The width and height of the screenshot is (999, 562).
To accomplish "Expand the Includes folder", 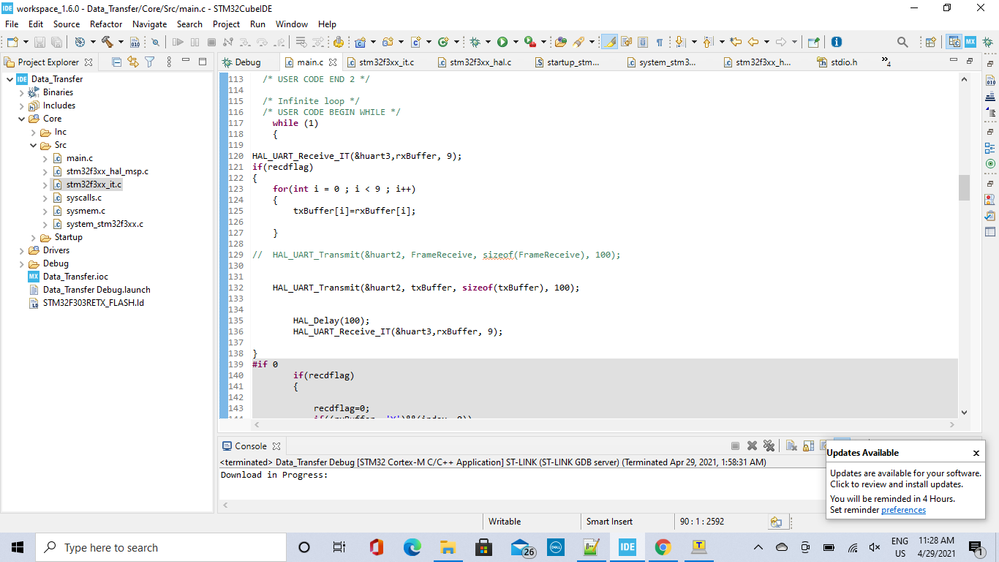I will 22,106.
